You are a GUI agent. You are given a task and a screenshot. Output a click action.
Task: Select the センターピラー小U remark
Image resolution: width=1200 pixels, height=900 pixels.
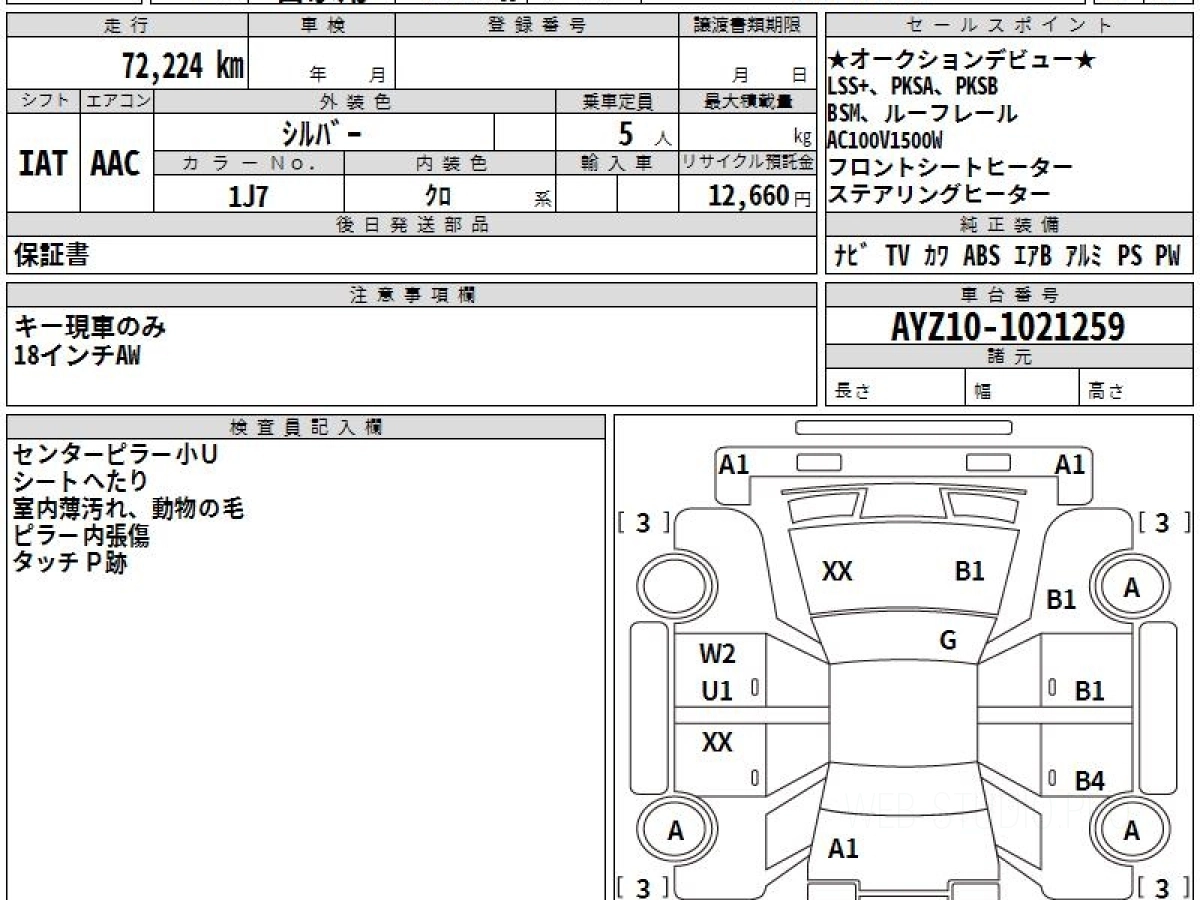[115, 455]
